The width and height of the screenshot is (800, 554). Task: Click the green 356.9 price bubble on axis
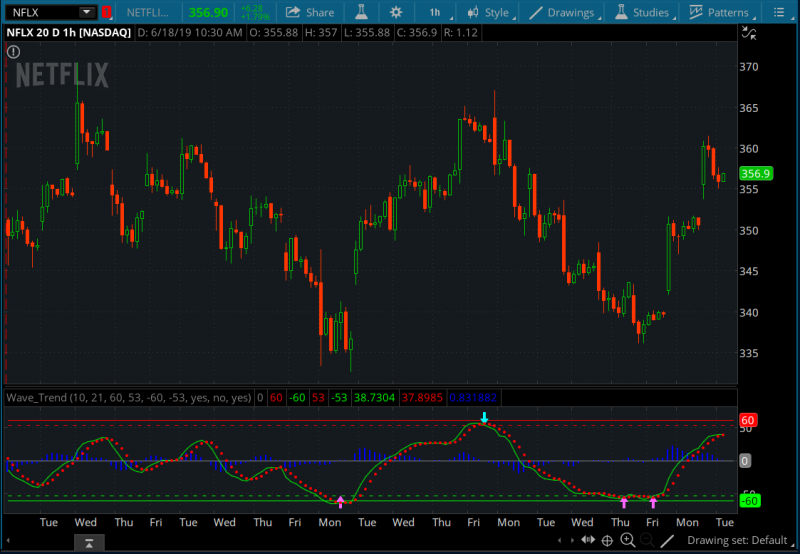(x=756, y=173)
